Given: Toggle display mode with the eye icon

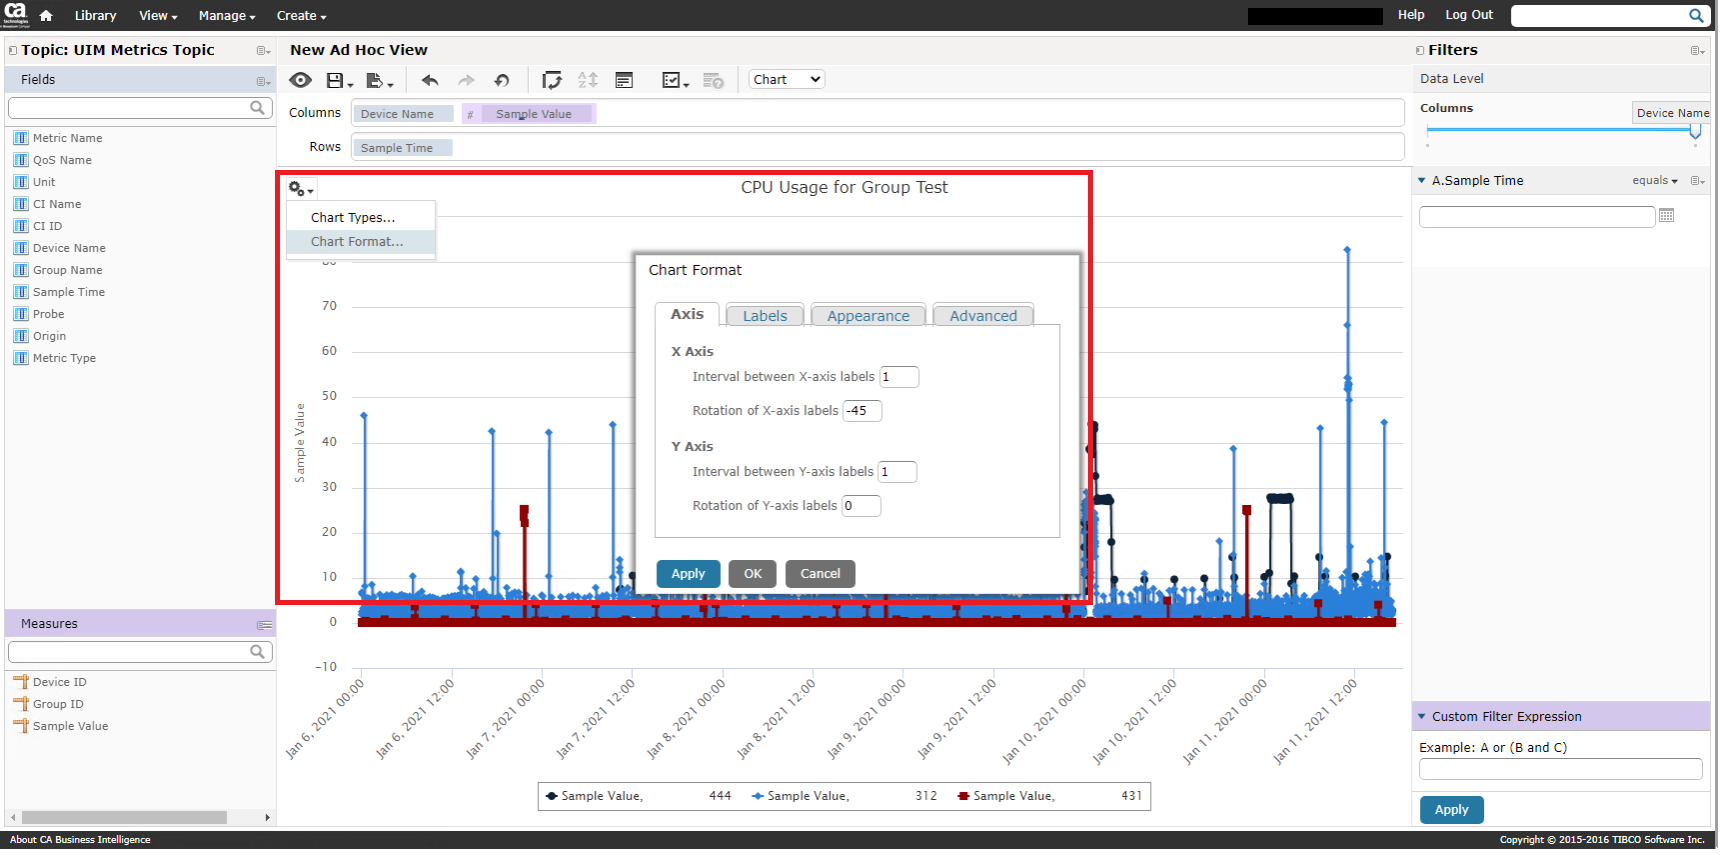Looking at the screenshot, I should click(300, 80).
